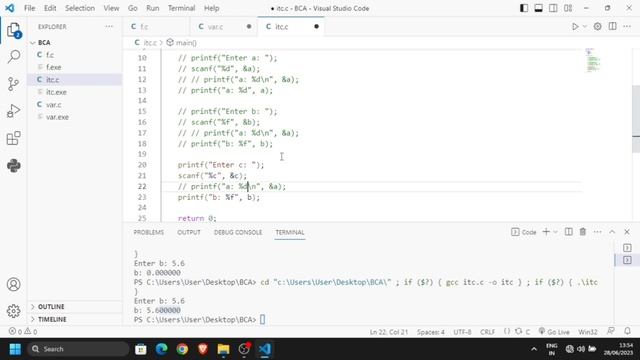
Task: Add a new terminal
Action: pos(546,232)
